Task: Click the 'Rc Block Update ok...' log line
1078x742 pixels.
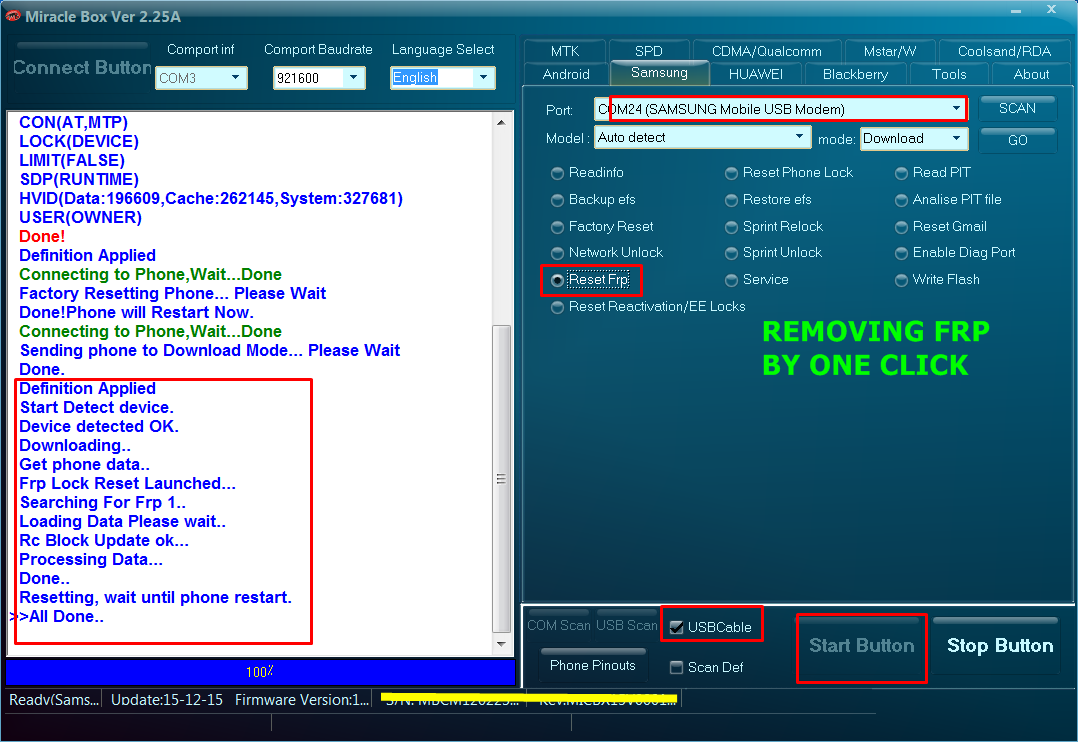Action: [104, 541]
